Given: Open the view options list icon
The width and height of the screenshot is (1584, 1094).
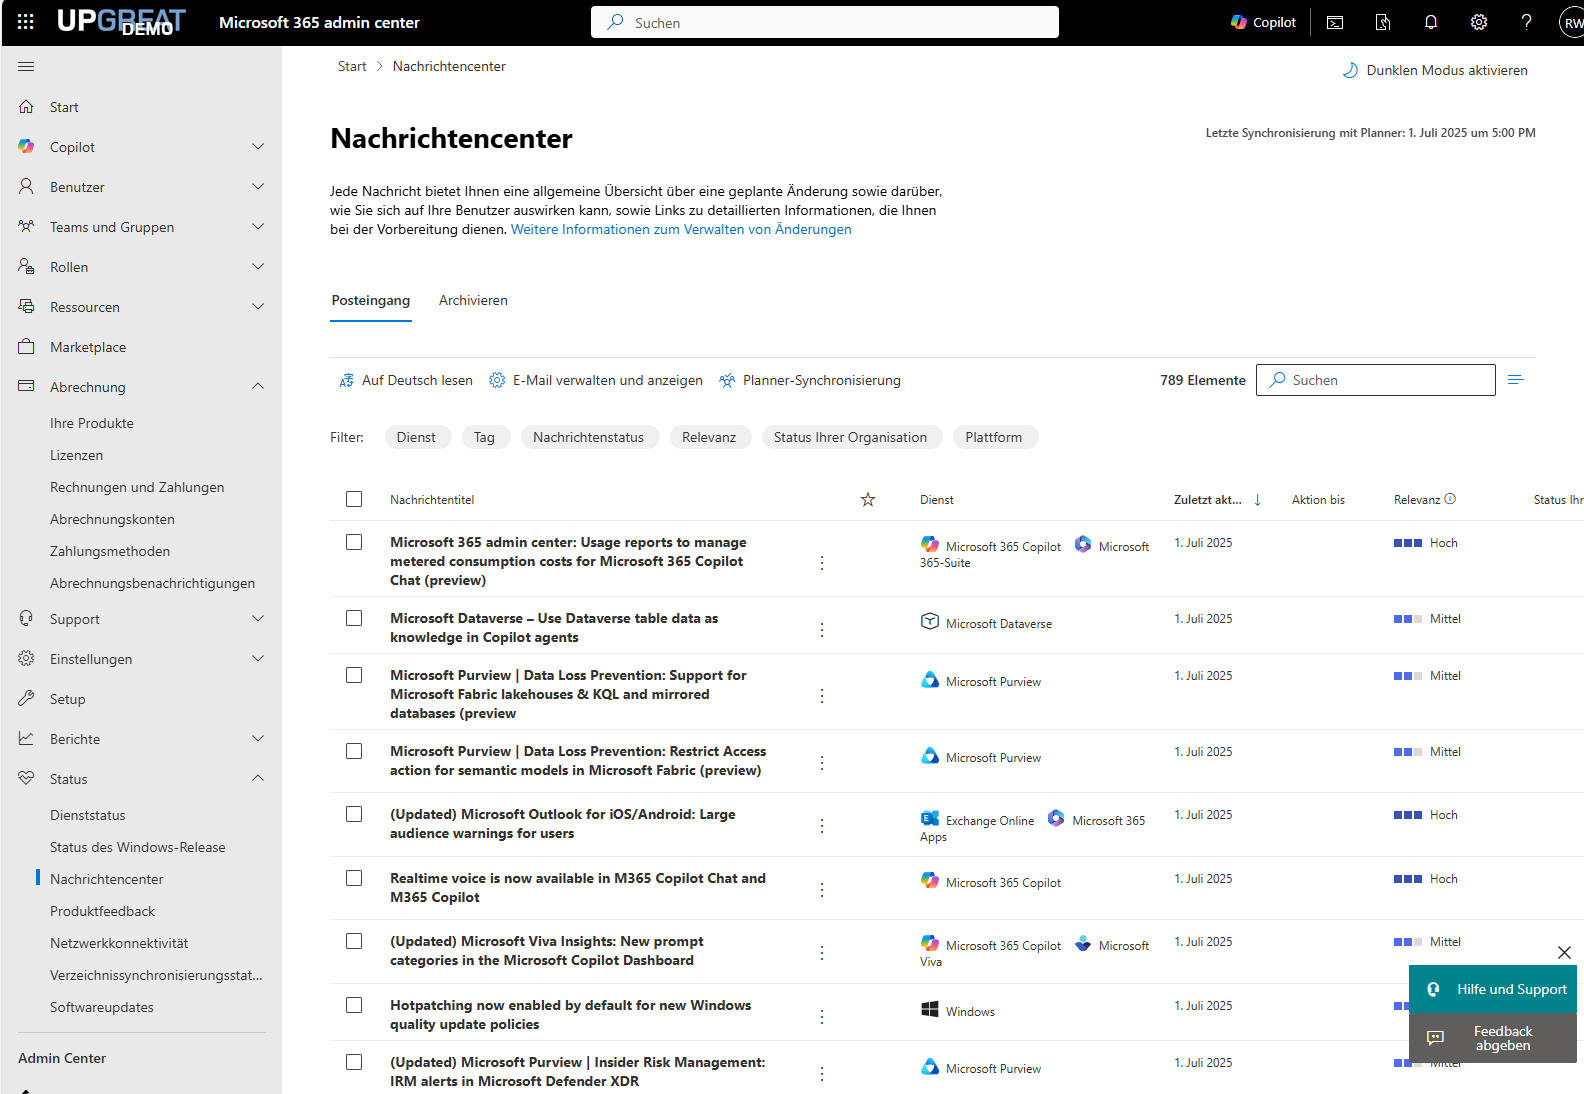Looking at the screenshot, I should coord(1516,380).
